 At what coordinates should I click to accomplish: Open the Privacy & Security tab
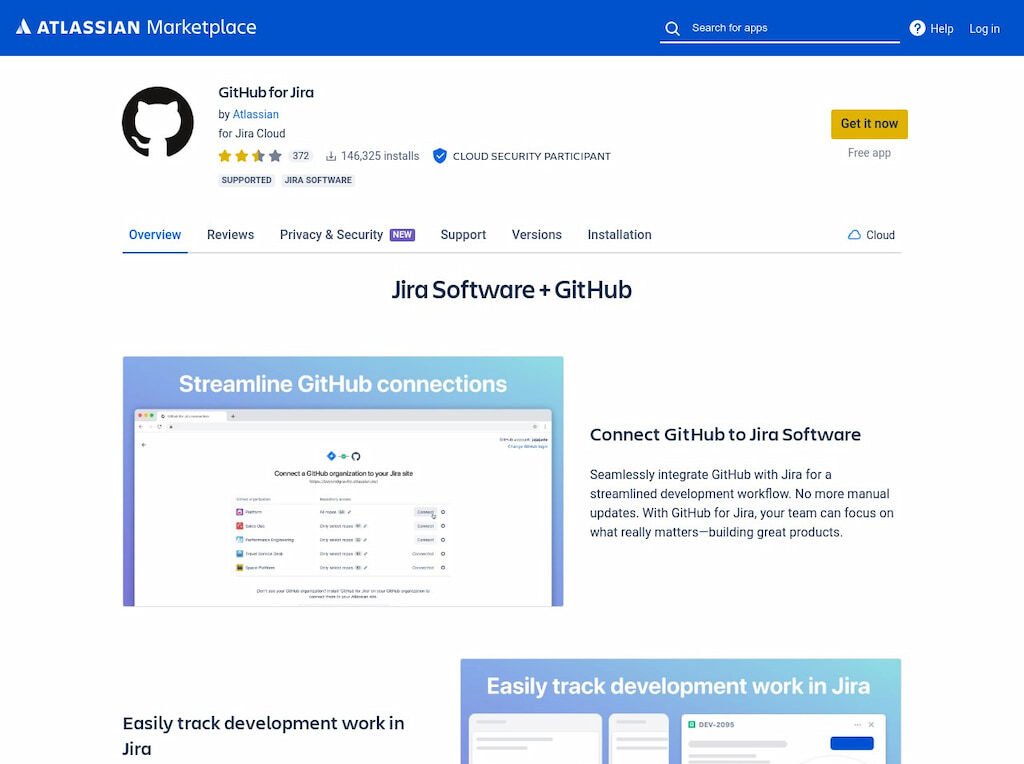coord(329,235)
